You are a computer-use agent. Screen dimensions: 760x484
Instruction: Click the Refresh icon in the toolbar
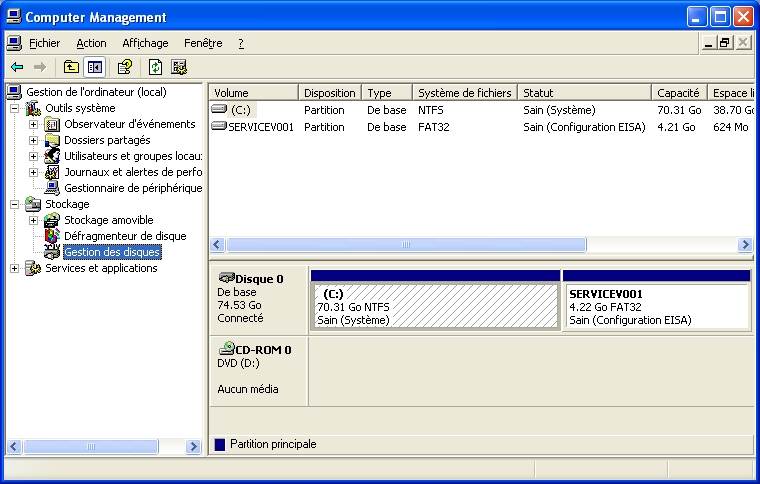[x=155, y=67]
